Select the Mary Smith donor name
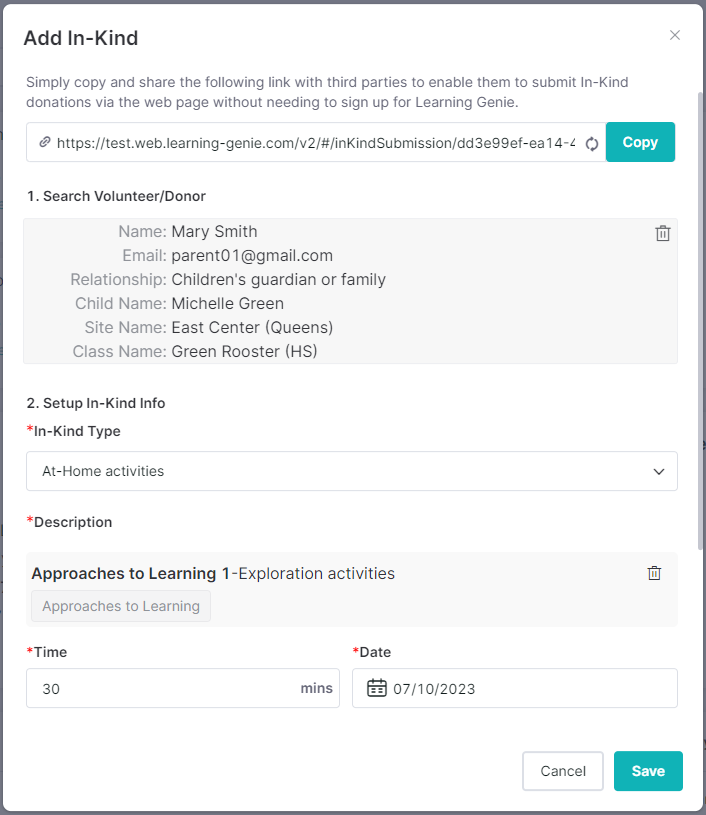 coord(214,231)
